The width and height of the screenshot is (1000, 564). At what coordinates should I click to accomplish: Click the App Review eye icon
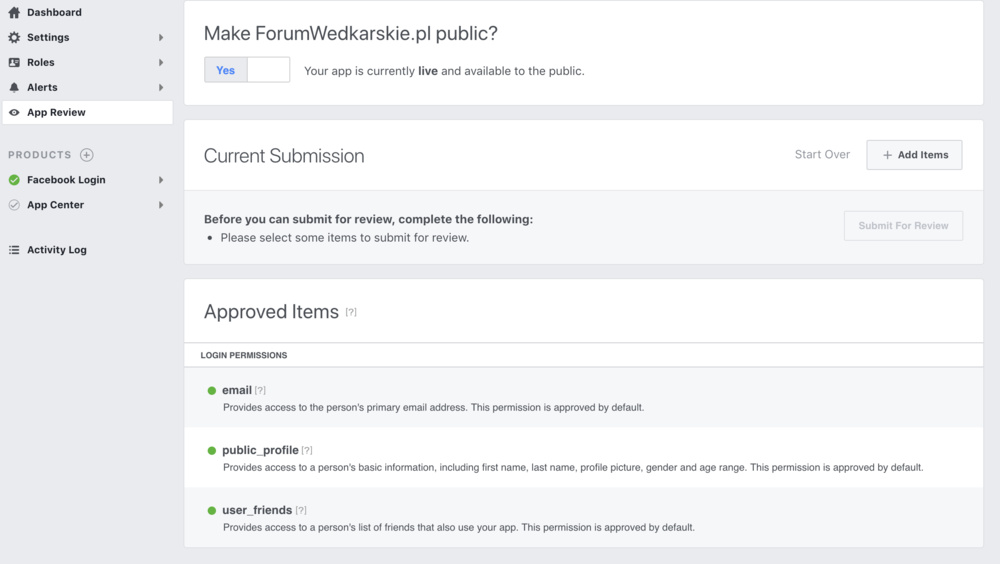(x=14, y=113)
